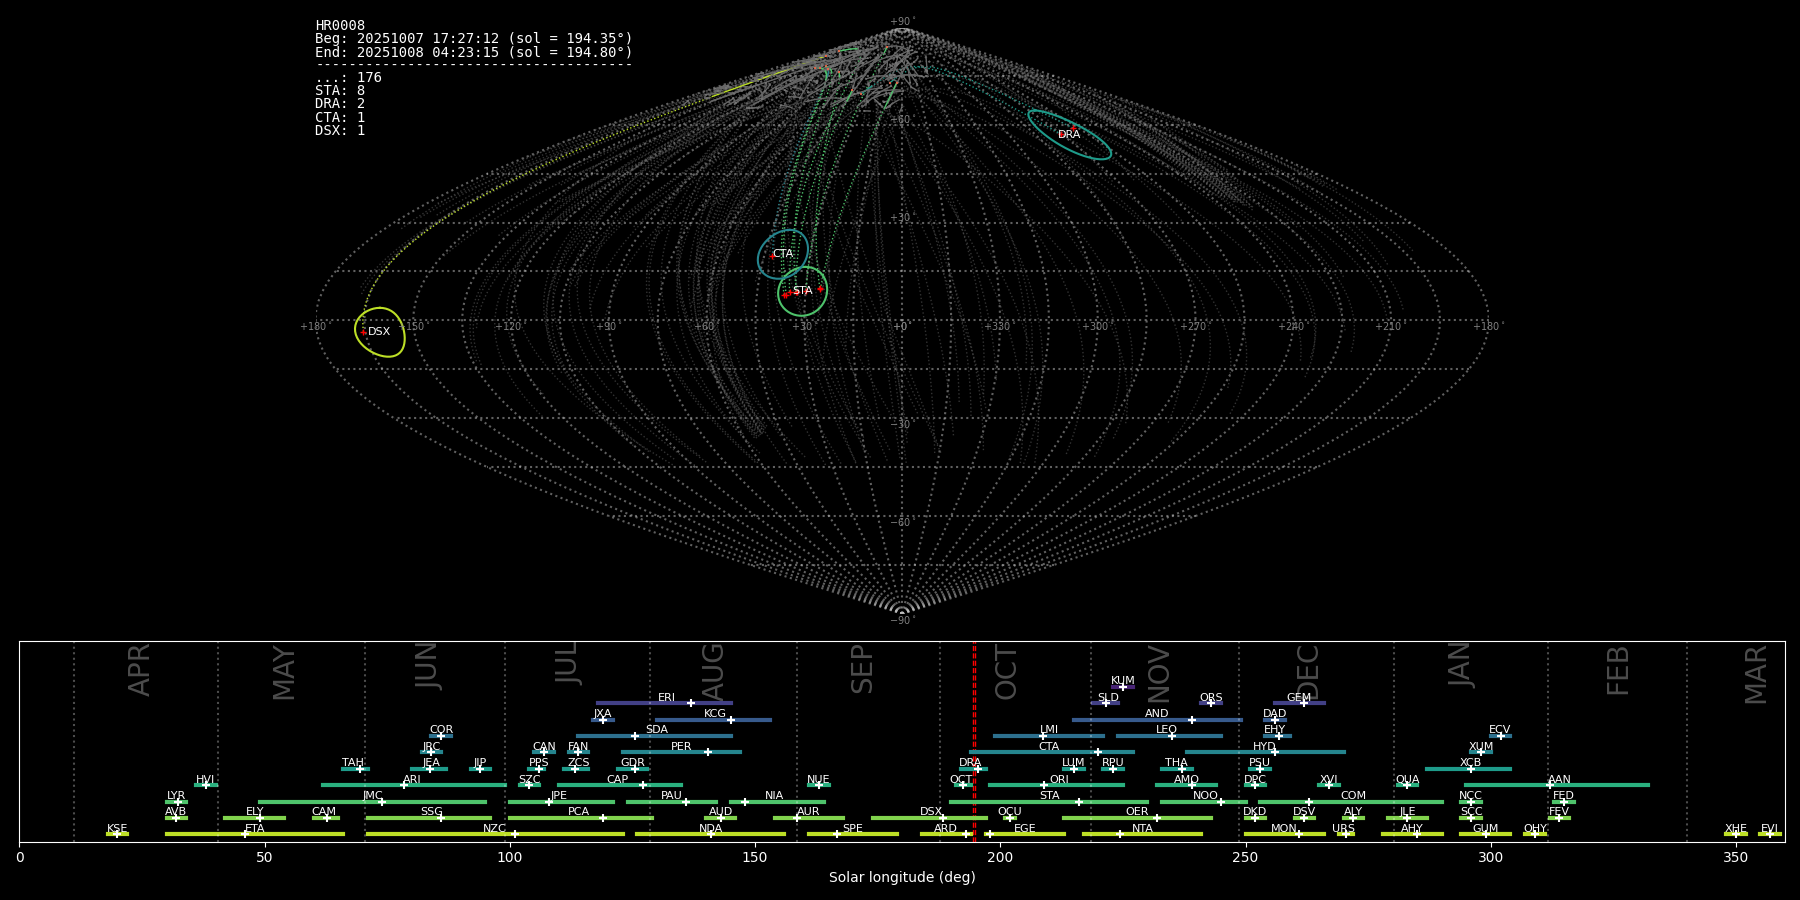This screenshot has width=1800, height=900.
Task: Click the OCT month label
Action: [1006, 672]
